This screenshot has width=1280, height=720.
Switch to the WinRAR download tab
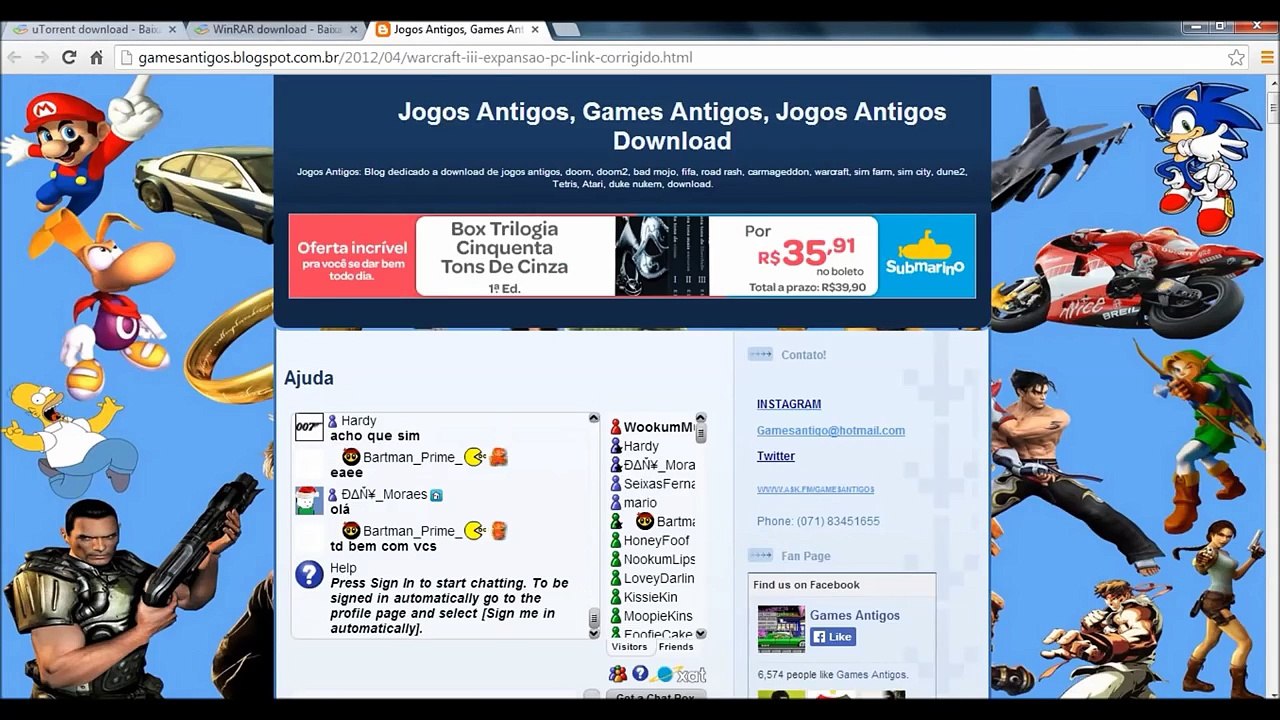[272, 30]
